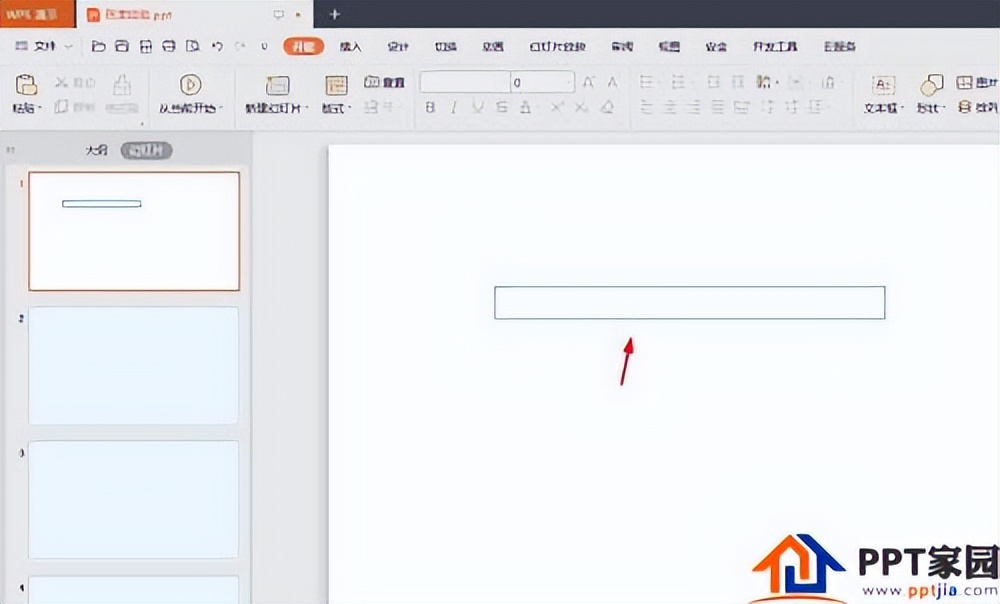1000x604 pixels.
Task: Click the Print Preview icon in quick access toolbar
Action: (193, 46)
